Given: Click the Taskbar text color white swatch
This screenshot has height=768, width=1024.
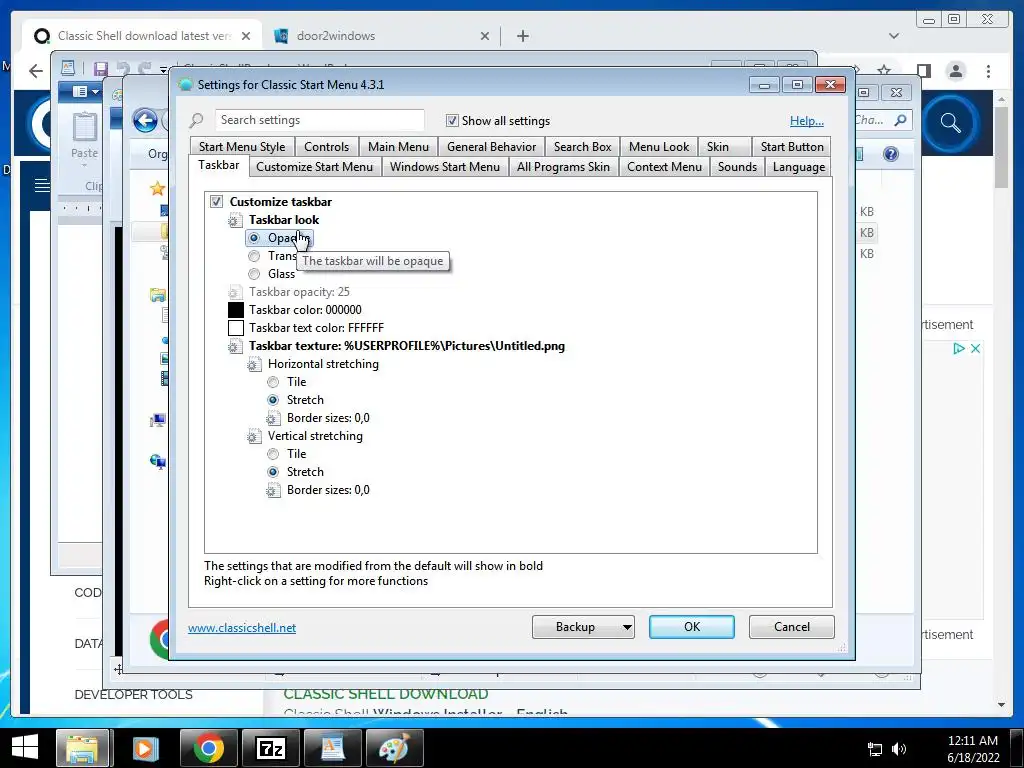Looking at the screenshot, I should tap(236, 328).
